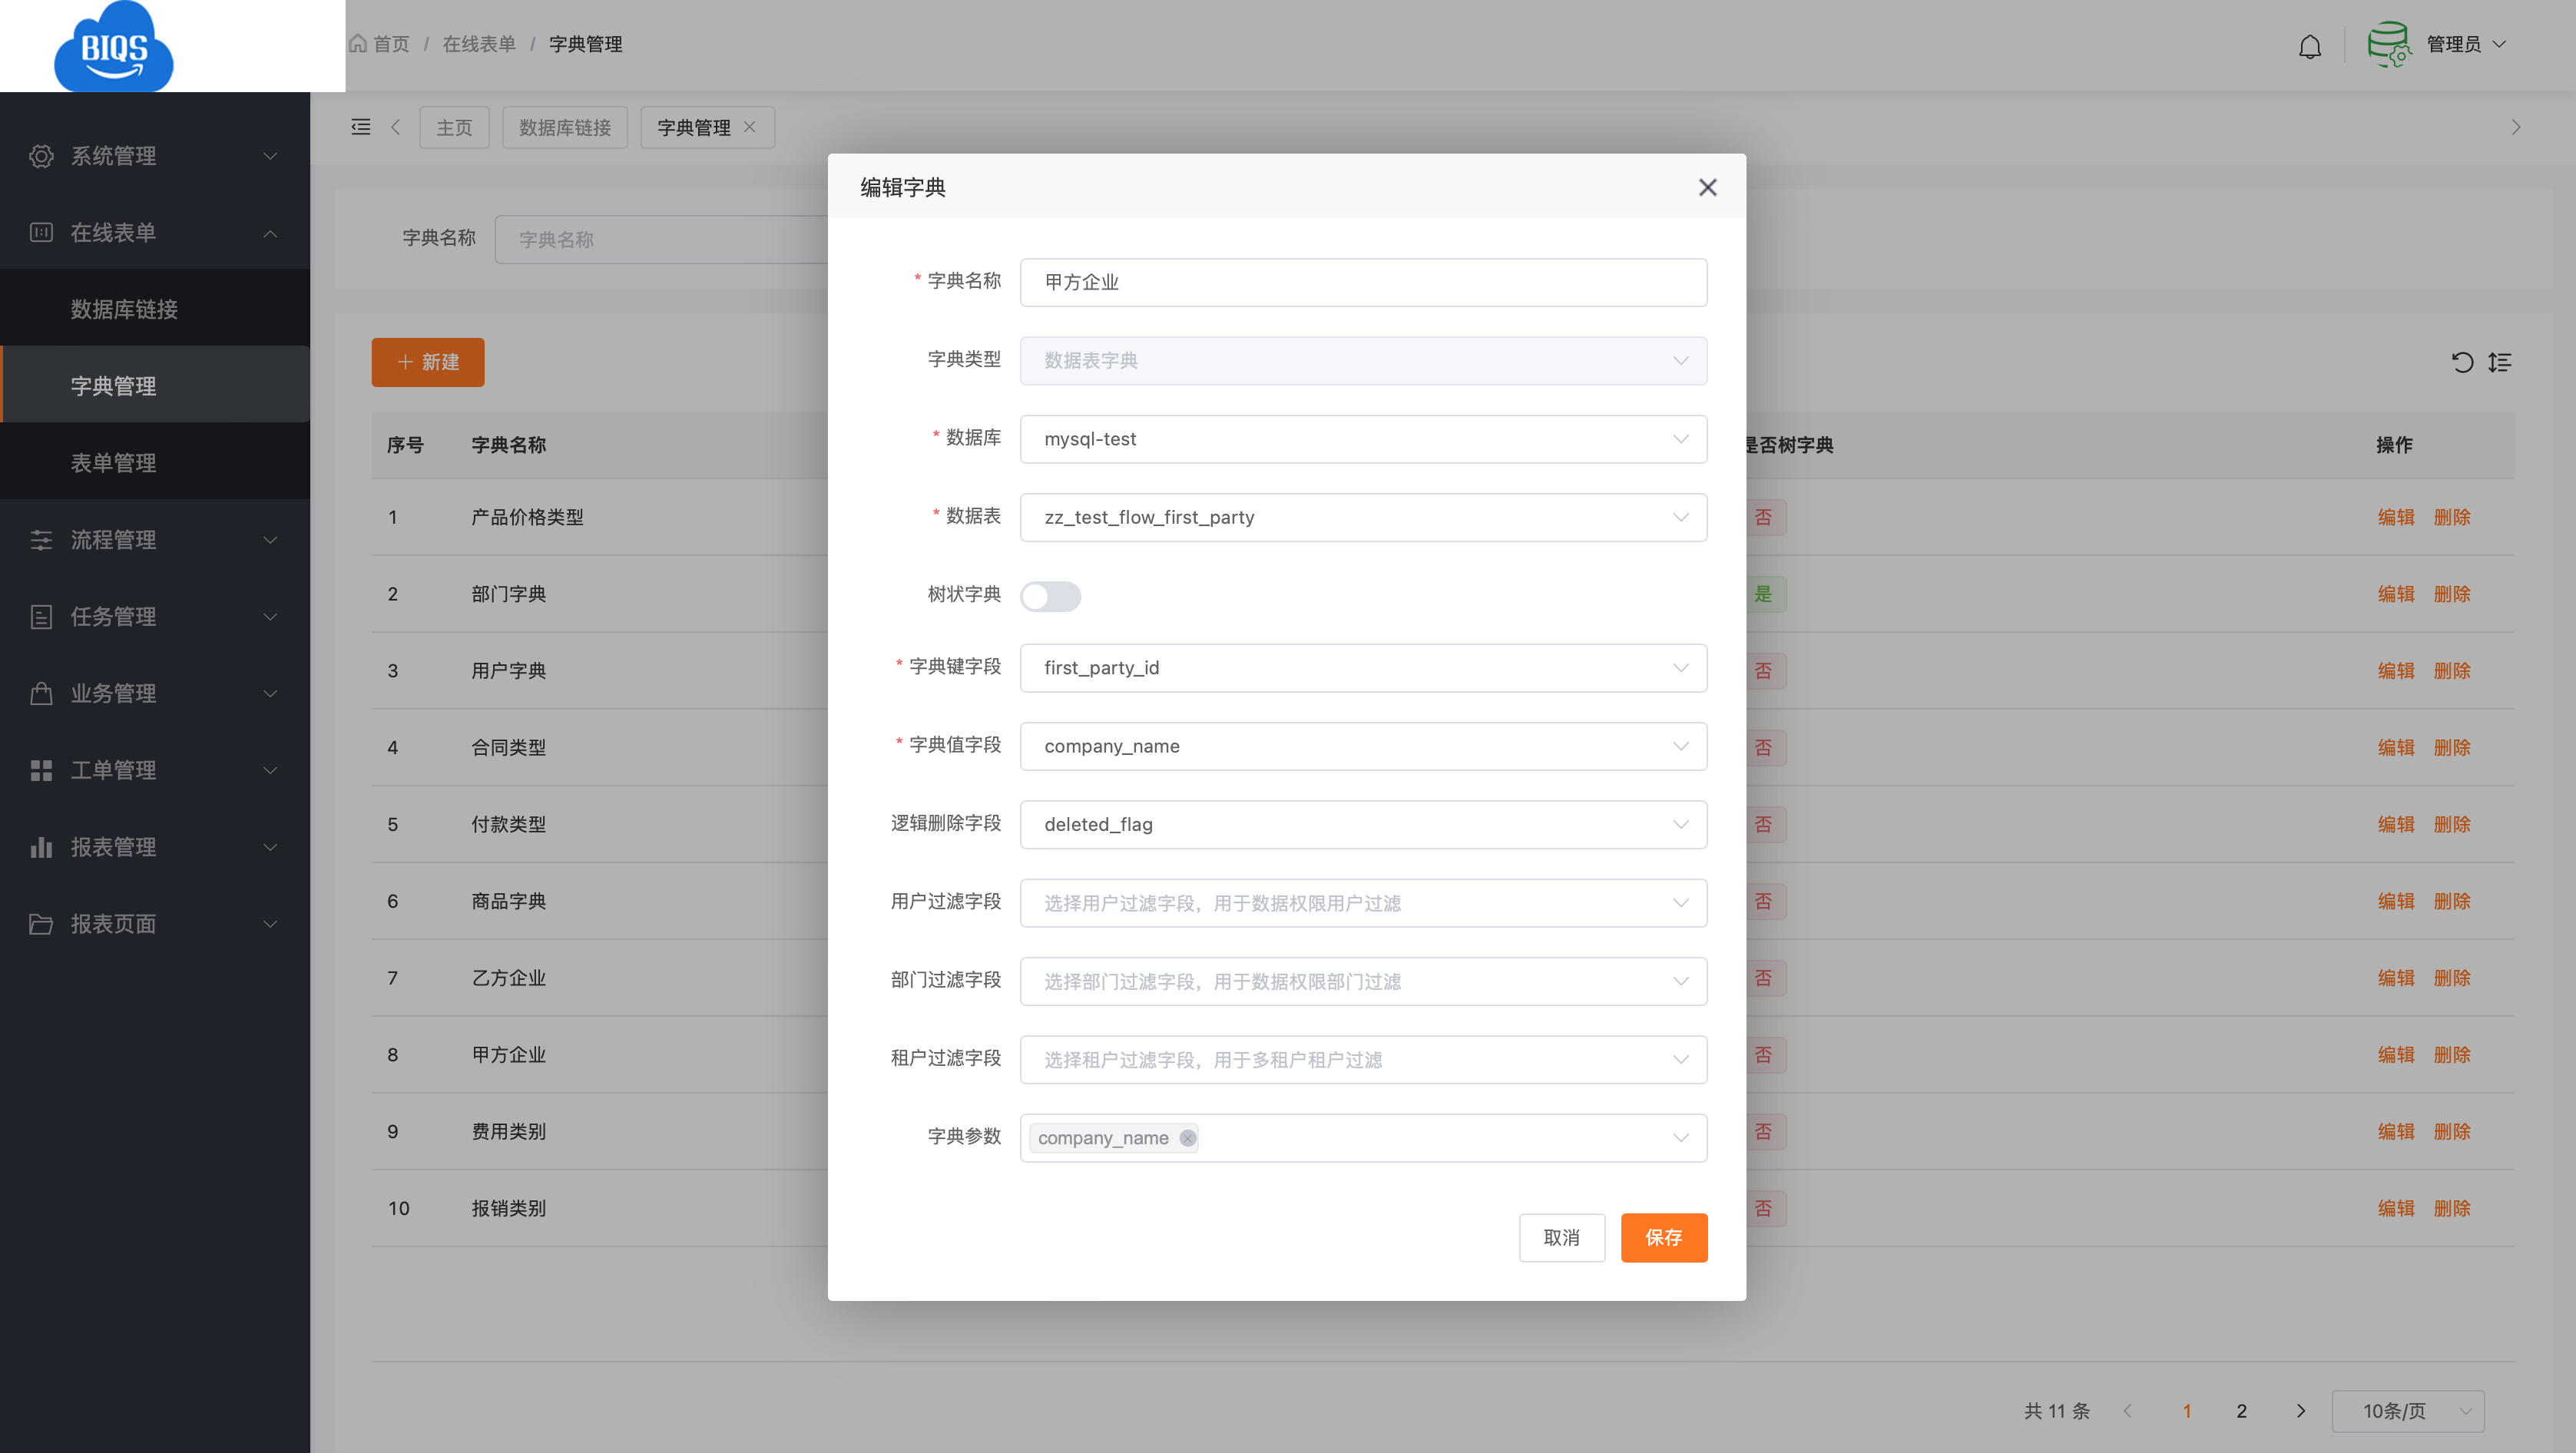2576x1453 pixels.
Task: Click the 字典名称 search field
Action: click(x=661, y=240)
